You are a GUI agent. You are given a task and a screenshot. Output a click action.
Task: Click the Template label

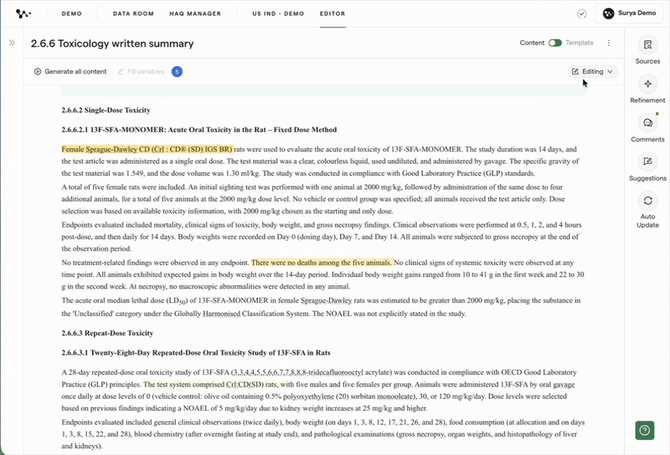579,43
